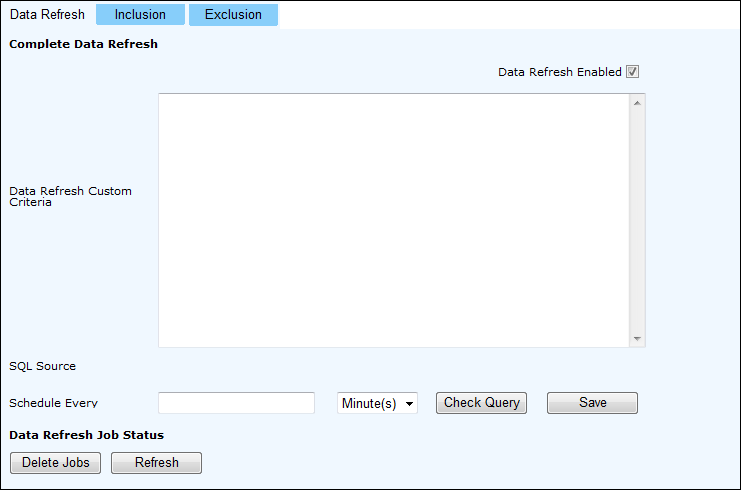Viewport: 741px width, 490px height.
Task: Click the Schedule Every label
Action: coord(53,403)
